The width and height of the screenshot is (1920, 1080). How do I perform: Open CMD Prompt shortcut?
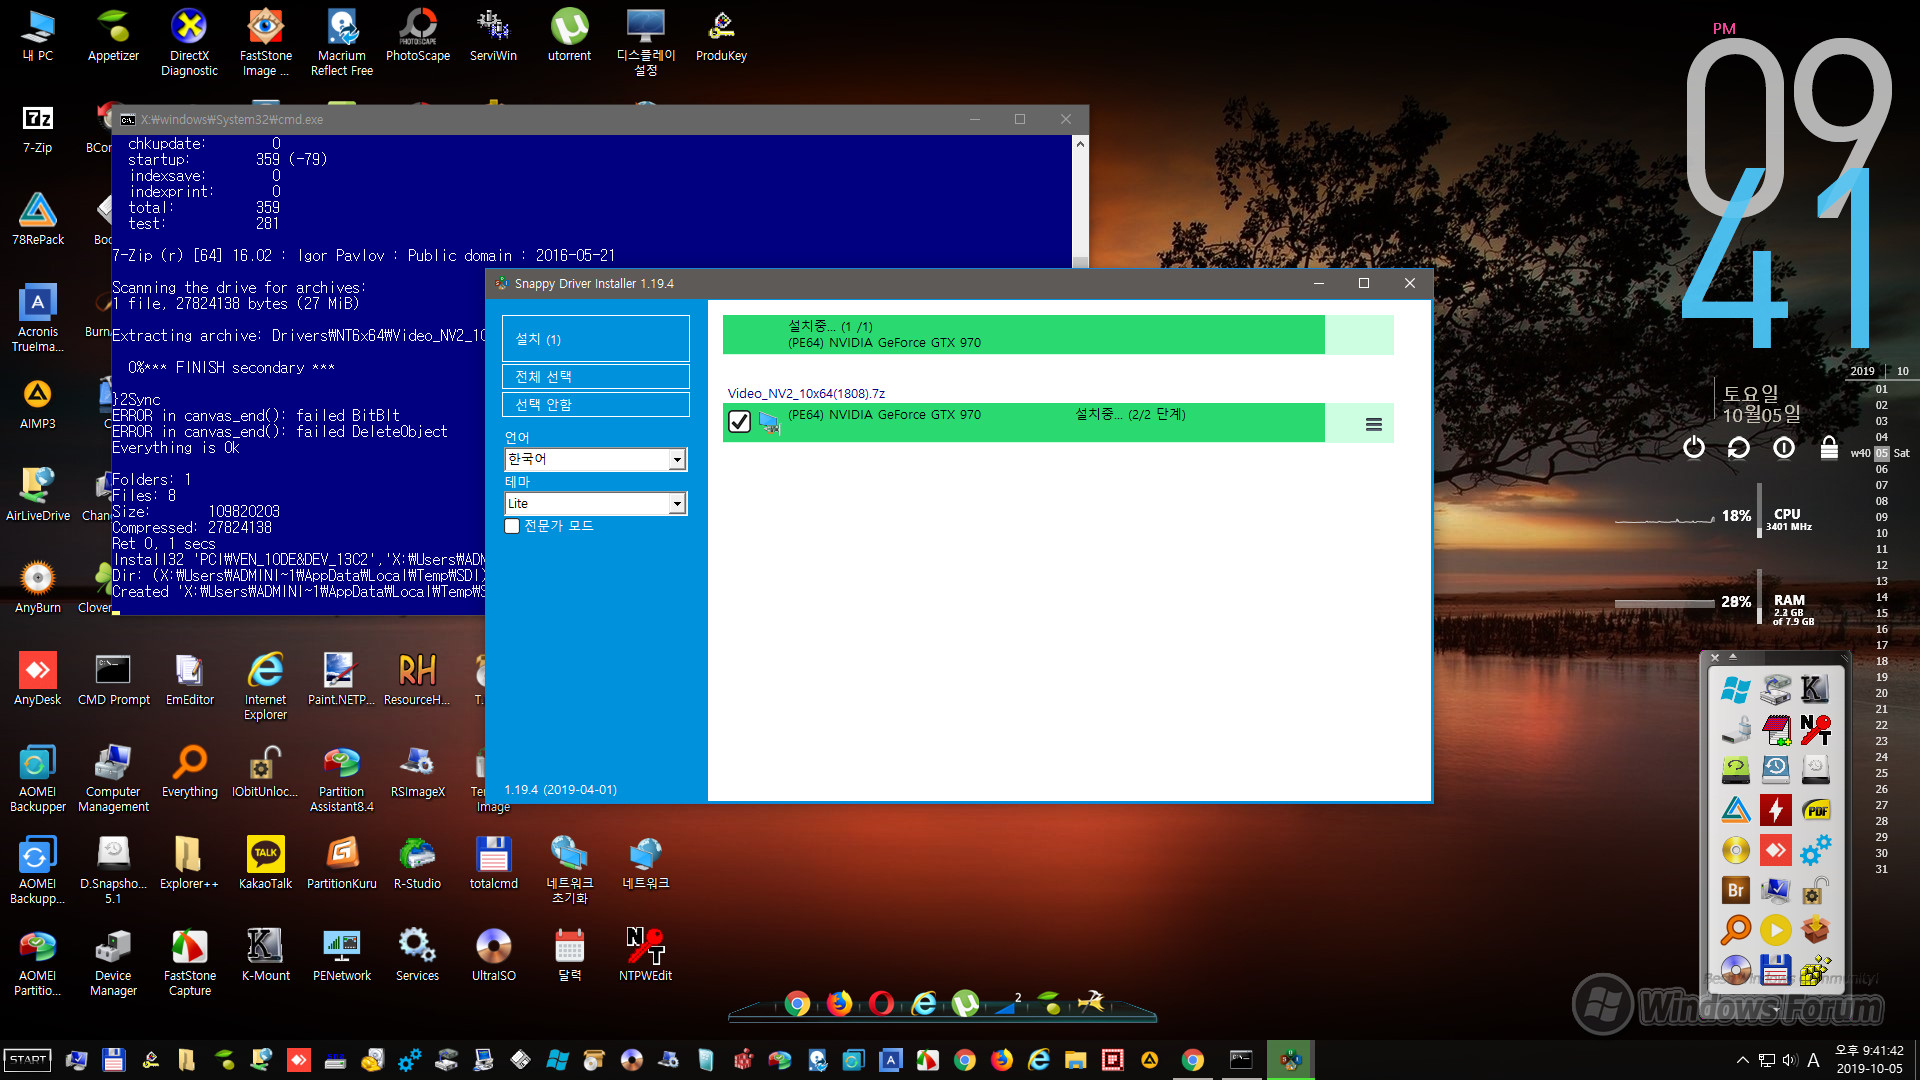(x=113, y=680)
